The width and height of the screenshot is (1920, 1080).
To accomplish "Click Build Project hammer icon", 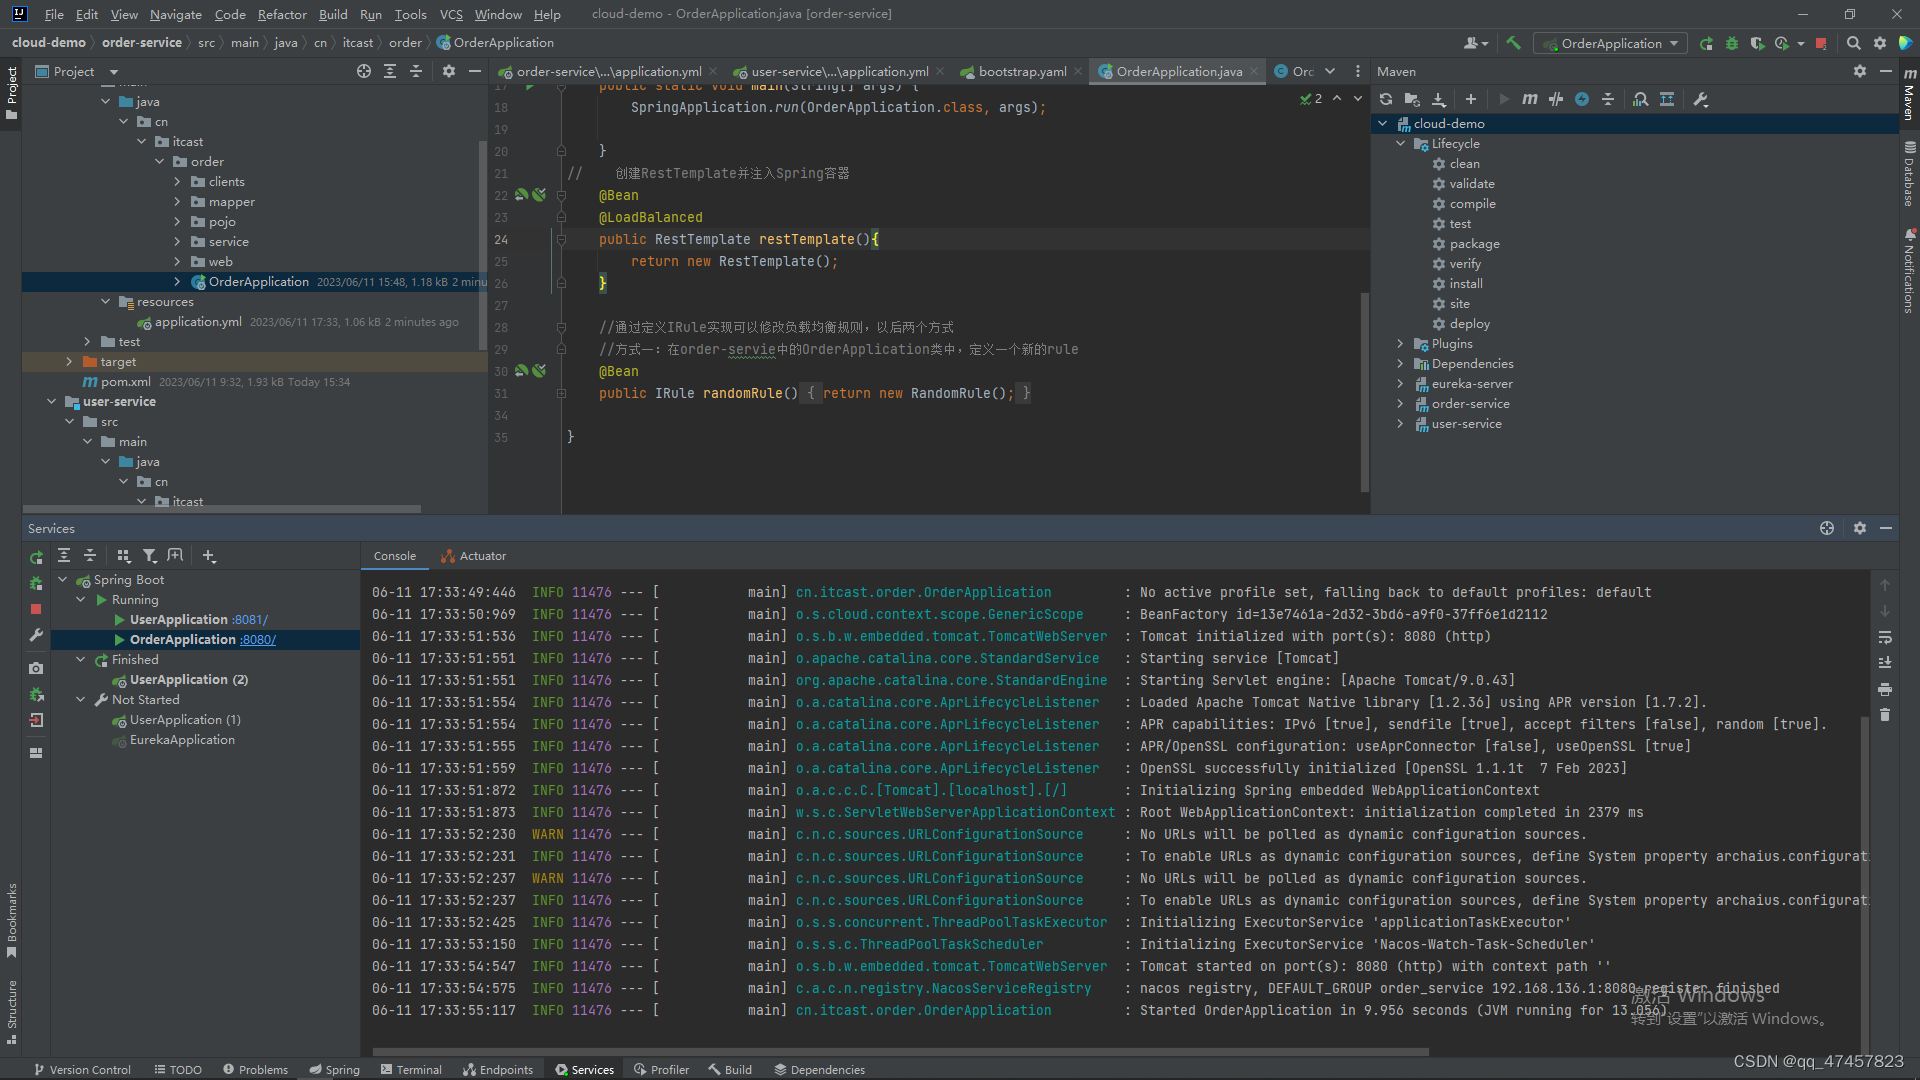I will (1513, 43).
